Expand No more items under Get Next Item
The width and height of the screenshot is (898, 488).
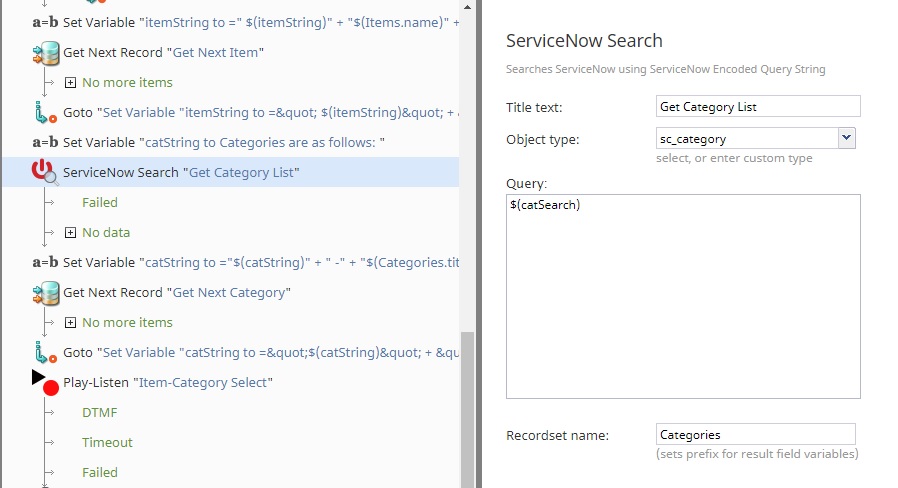pyautogui.click(x=70, y=82)
